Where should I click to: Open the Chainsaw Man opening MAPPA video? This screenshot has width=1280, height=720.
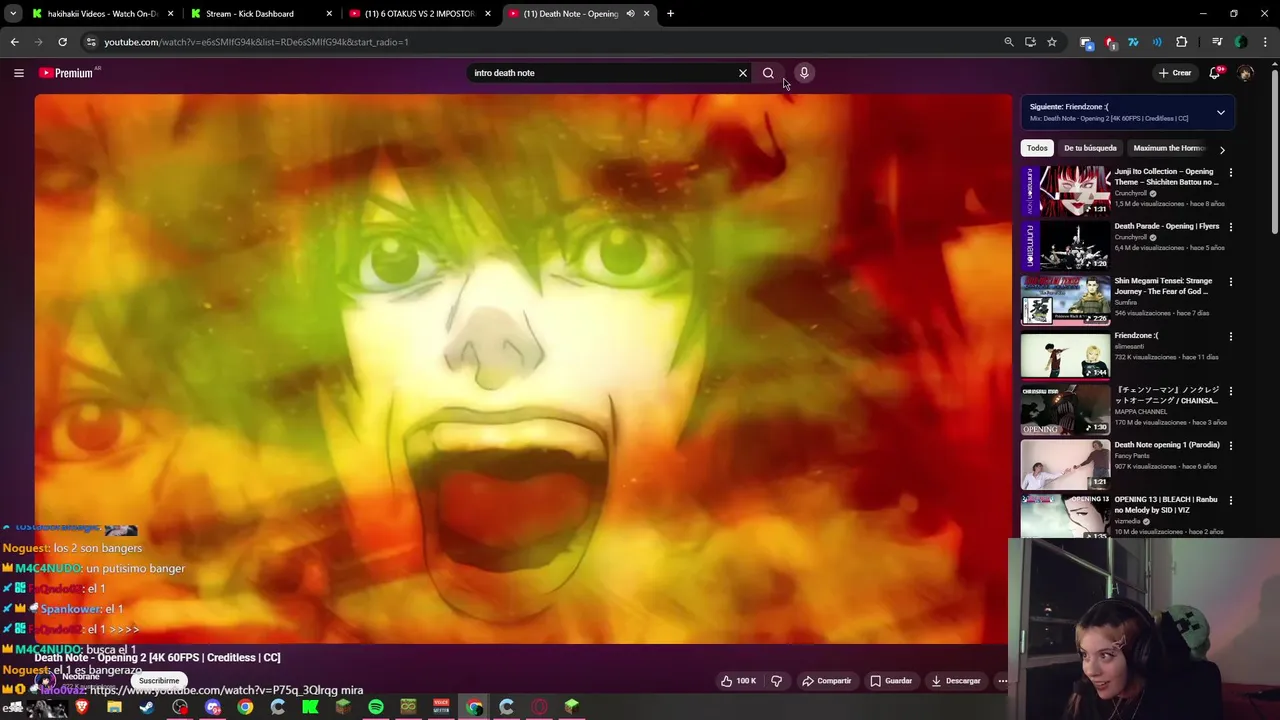coord(1125,410)
